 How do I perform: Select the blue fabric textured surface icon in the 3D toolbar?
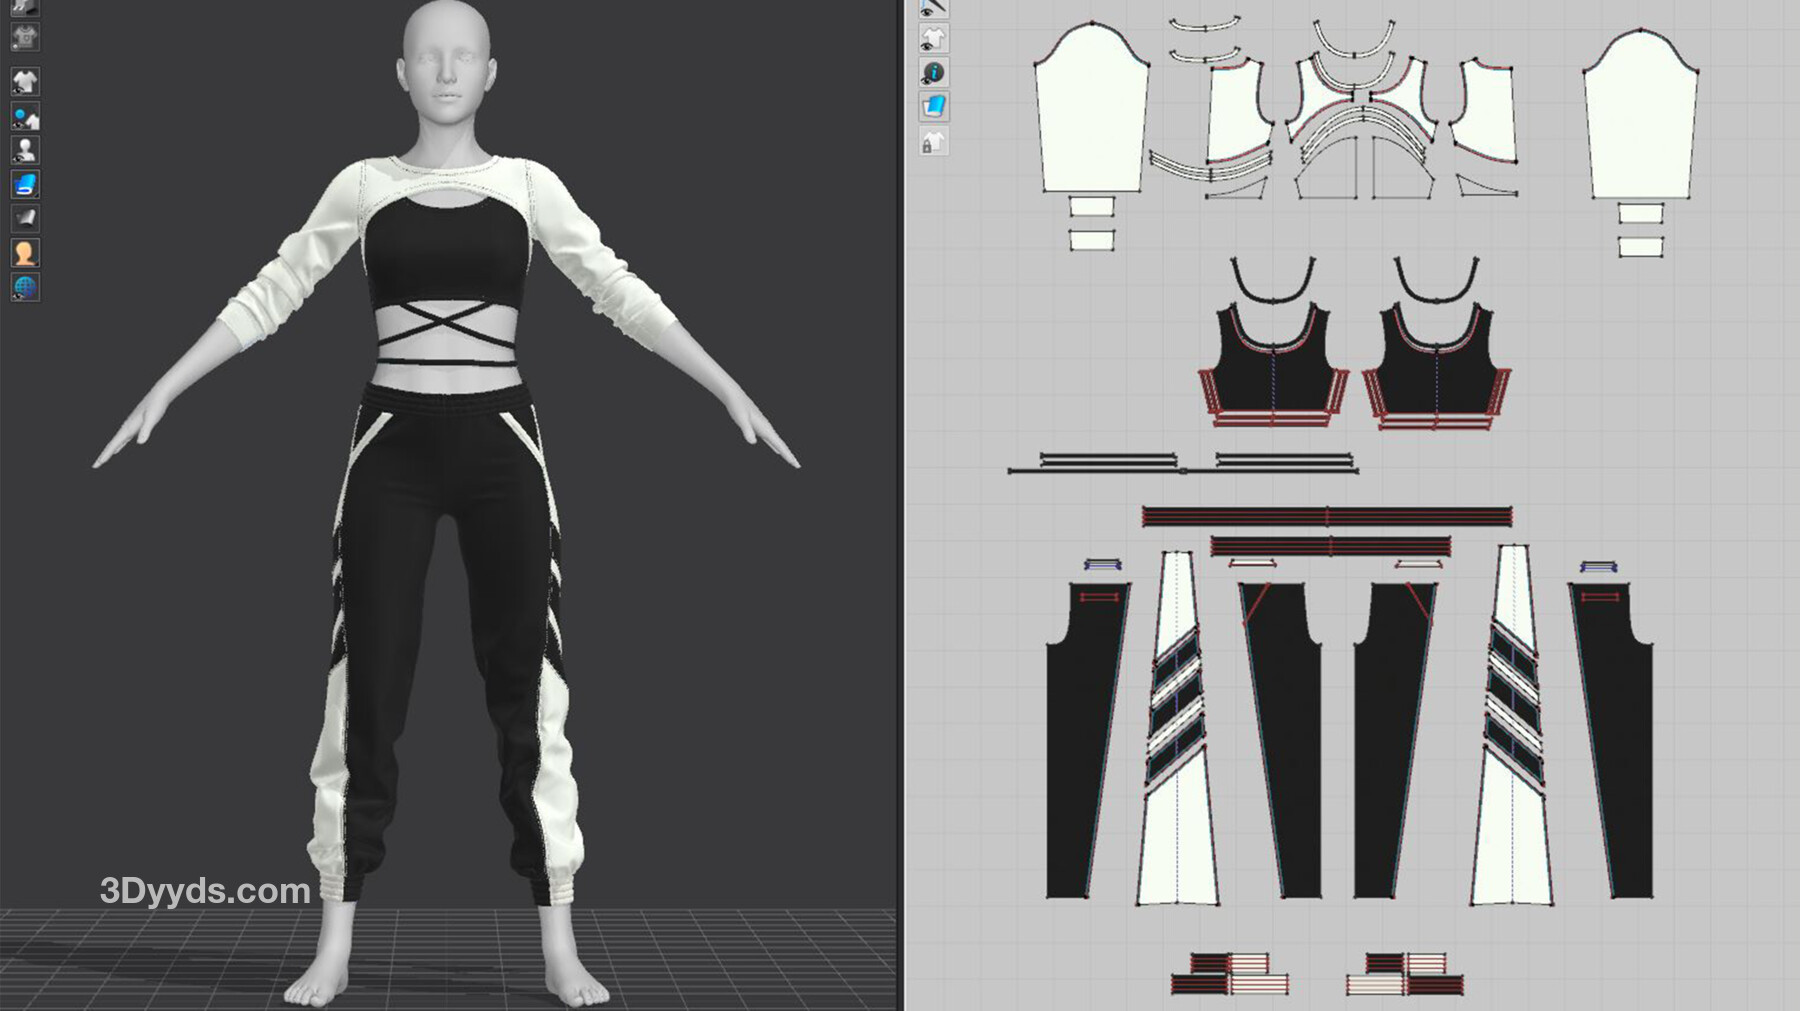(25, 184)
